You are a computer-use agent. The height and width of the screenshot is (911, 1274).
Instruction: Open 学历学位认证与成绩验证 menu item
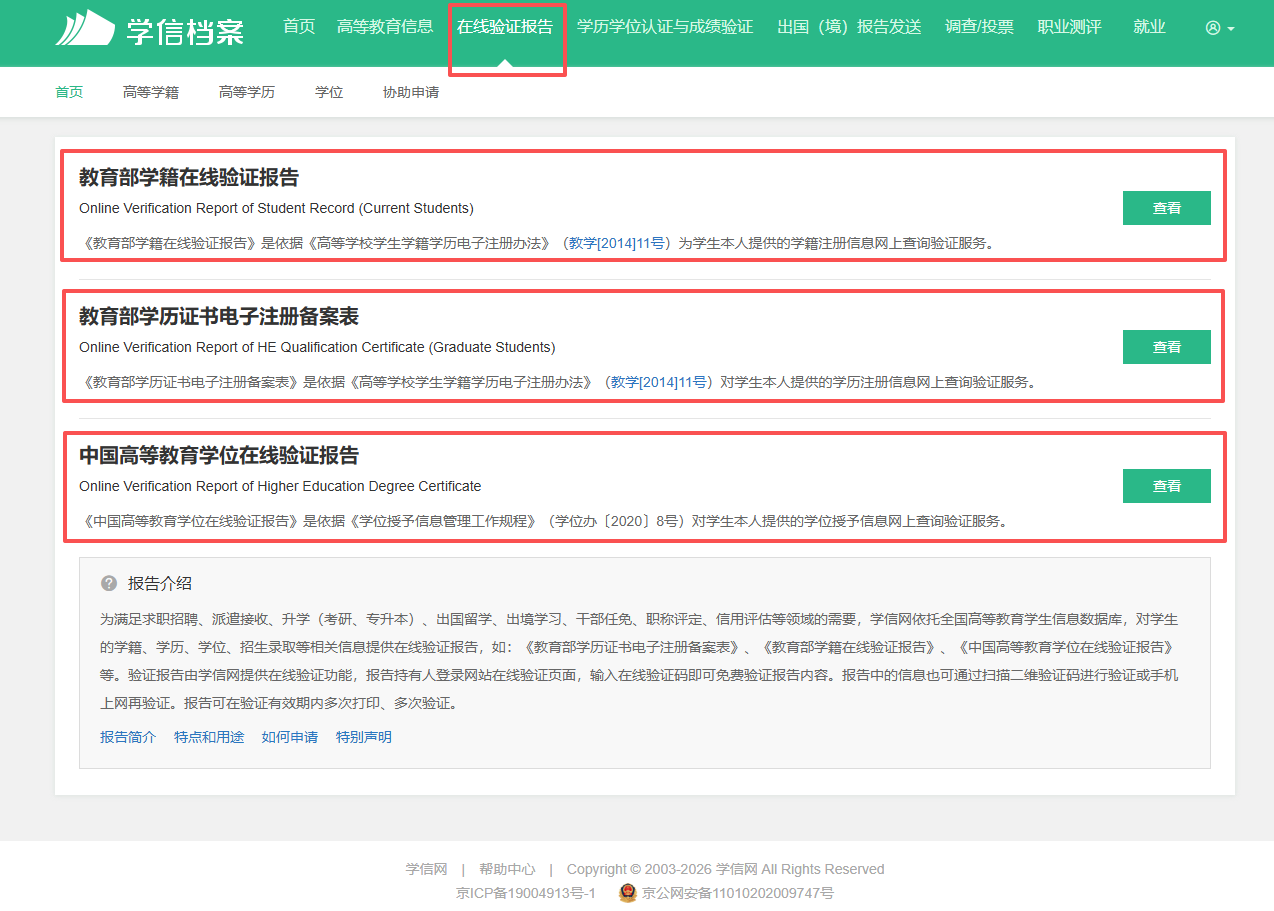[x=665, y=27]
